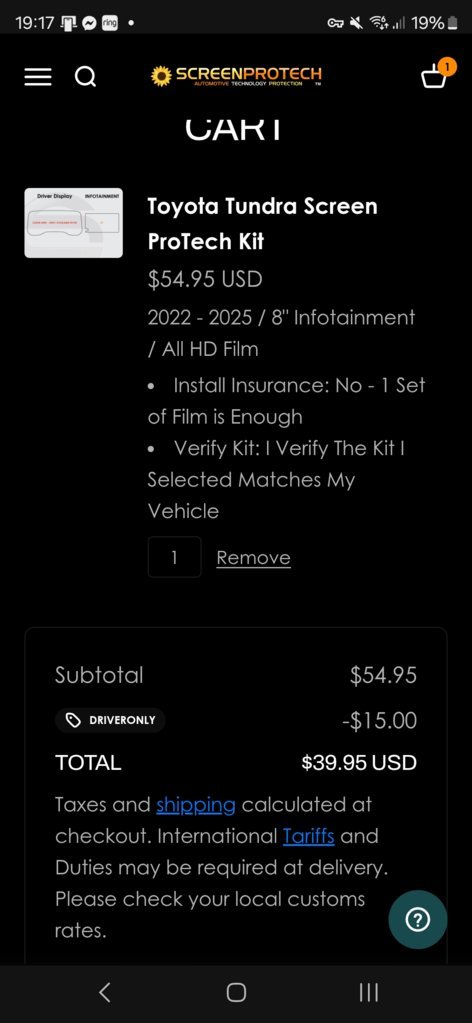Tap the orange cart count badge
The height and width of the screenshot is (1023, 472).
tap(447, 65)
